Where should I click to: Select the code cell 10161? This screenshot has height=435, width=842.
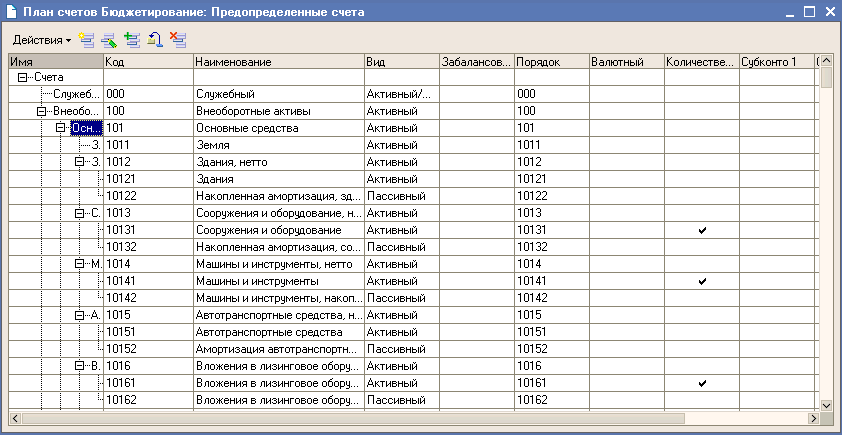tap(149, 383)
